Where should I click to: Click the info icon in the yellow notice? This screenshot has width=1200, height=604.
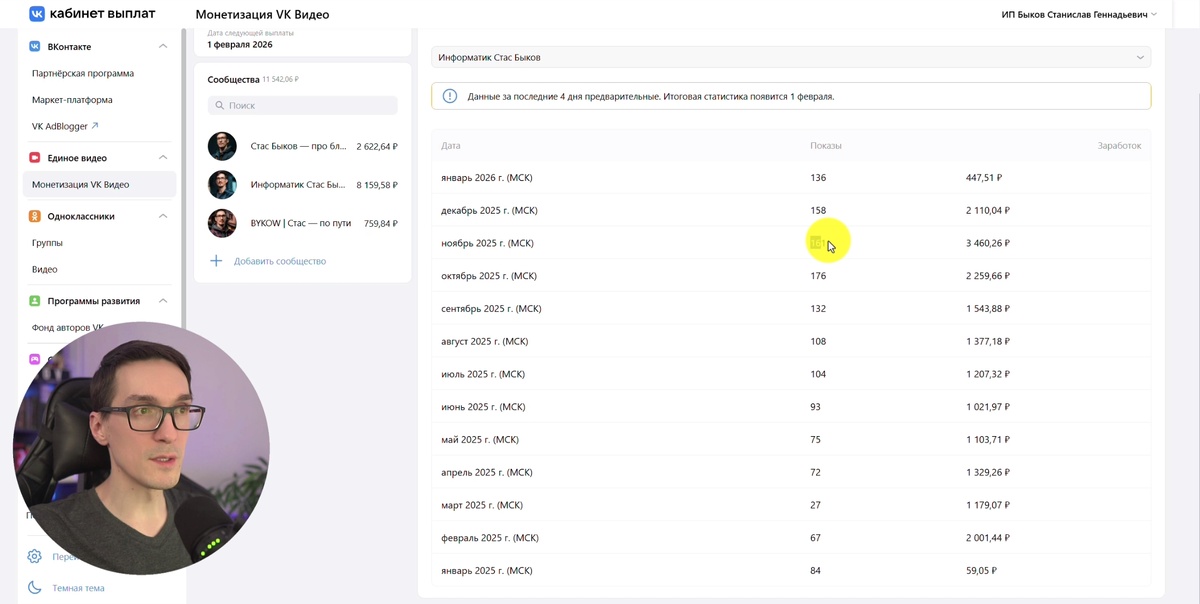451,97
